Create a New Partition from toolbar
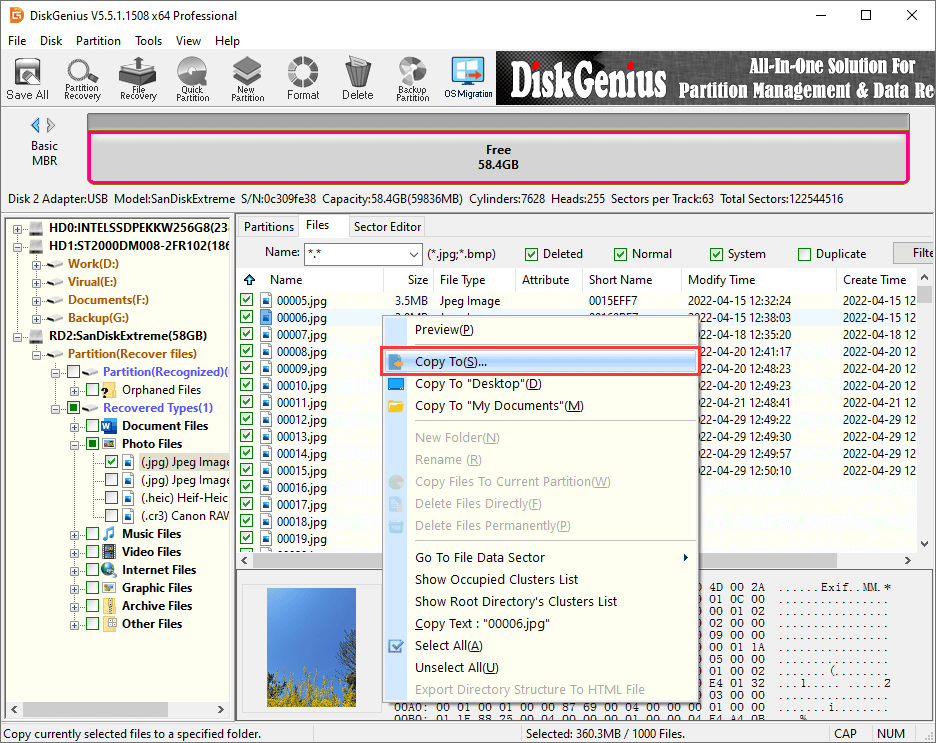 (248, 78)
